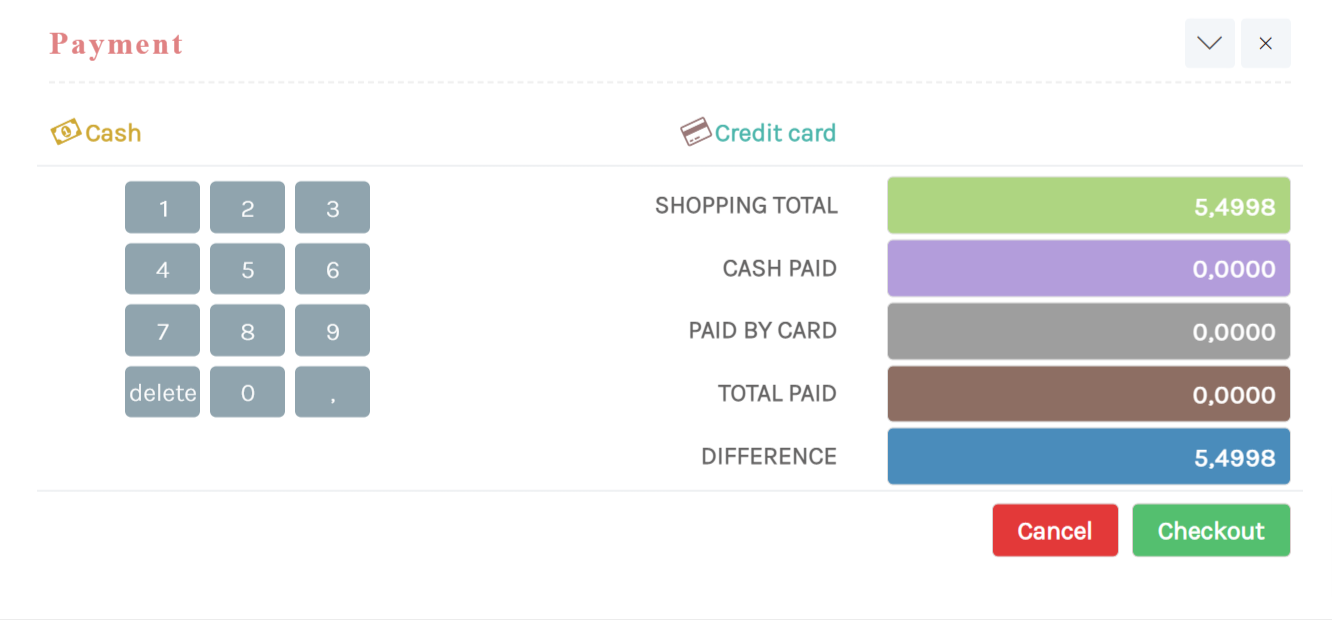Tap keypad digit 1
Image resolution: width=1332 pixels, height=620 pixels.
[162, 207]
